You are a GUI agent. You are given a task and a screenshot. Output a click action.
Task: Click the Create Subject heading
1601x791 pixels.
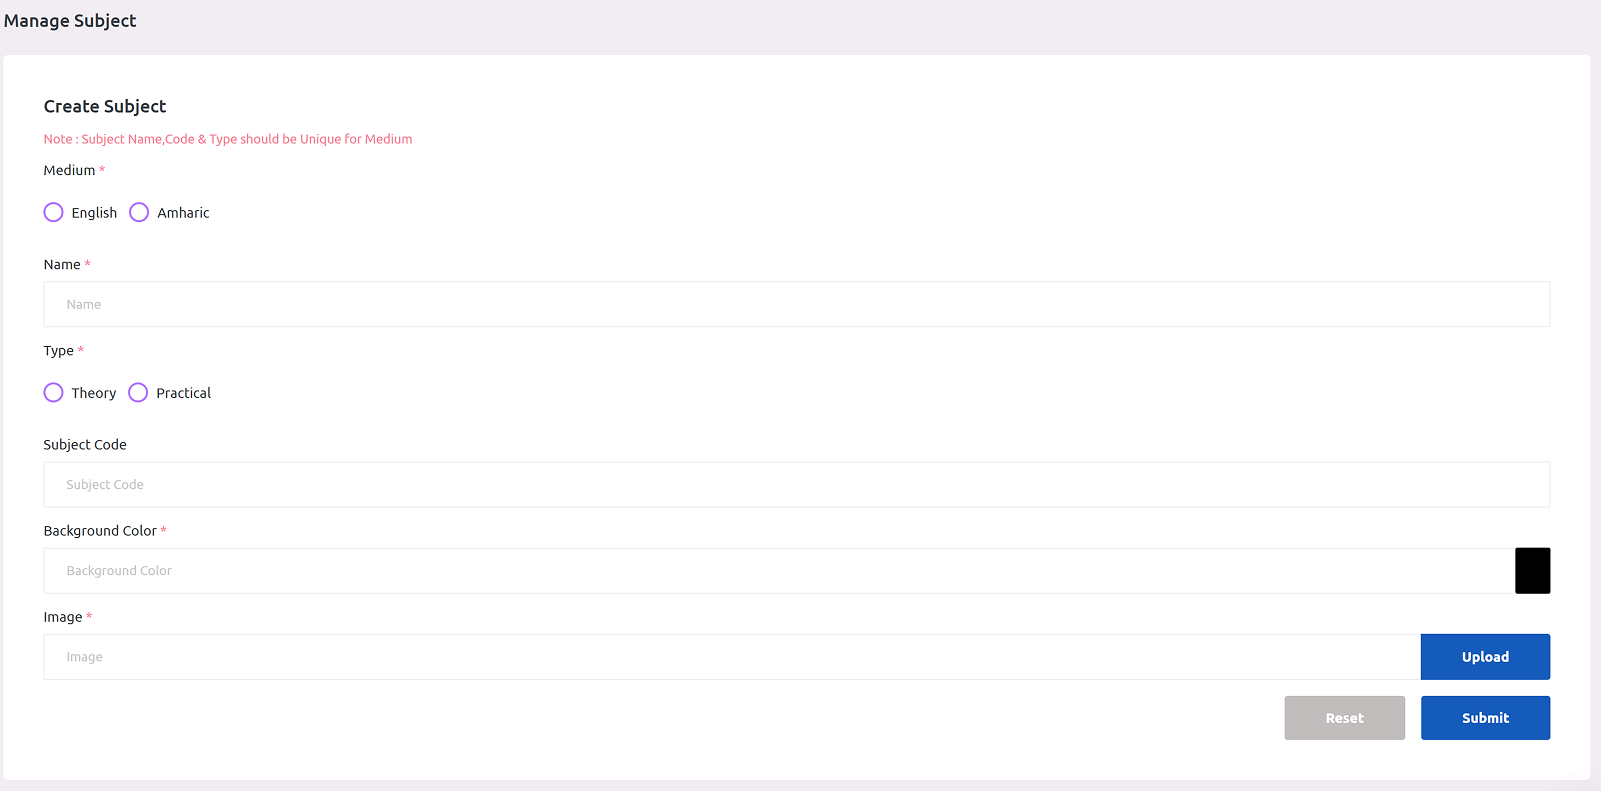105,107
